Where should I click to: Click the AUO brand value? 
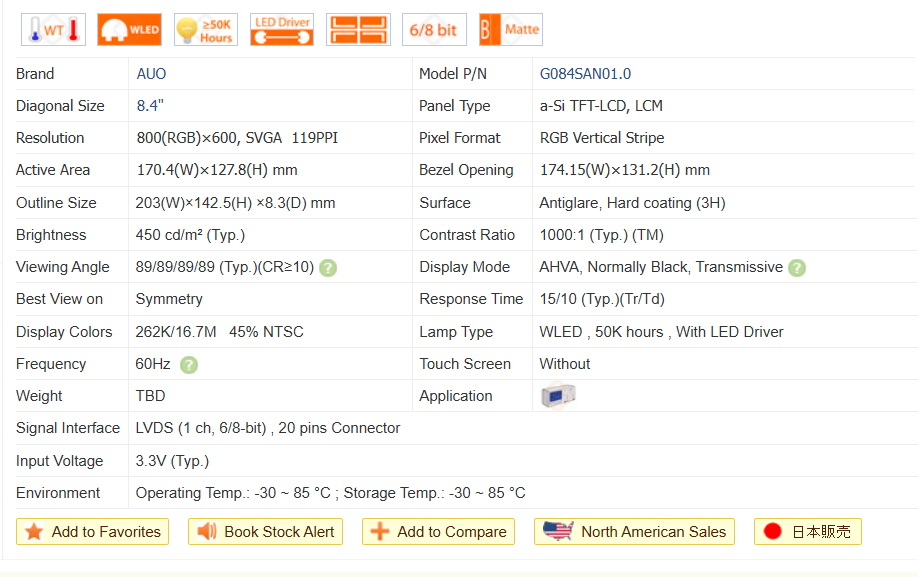(152, 74)
